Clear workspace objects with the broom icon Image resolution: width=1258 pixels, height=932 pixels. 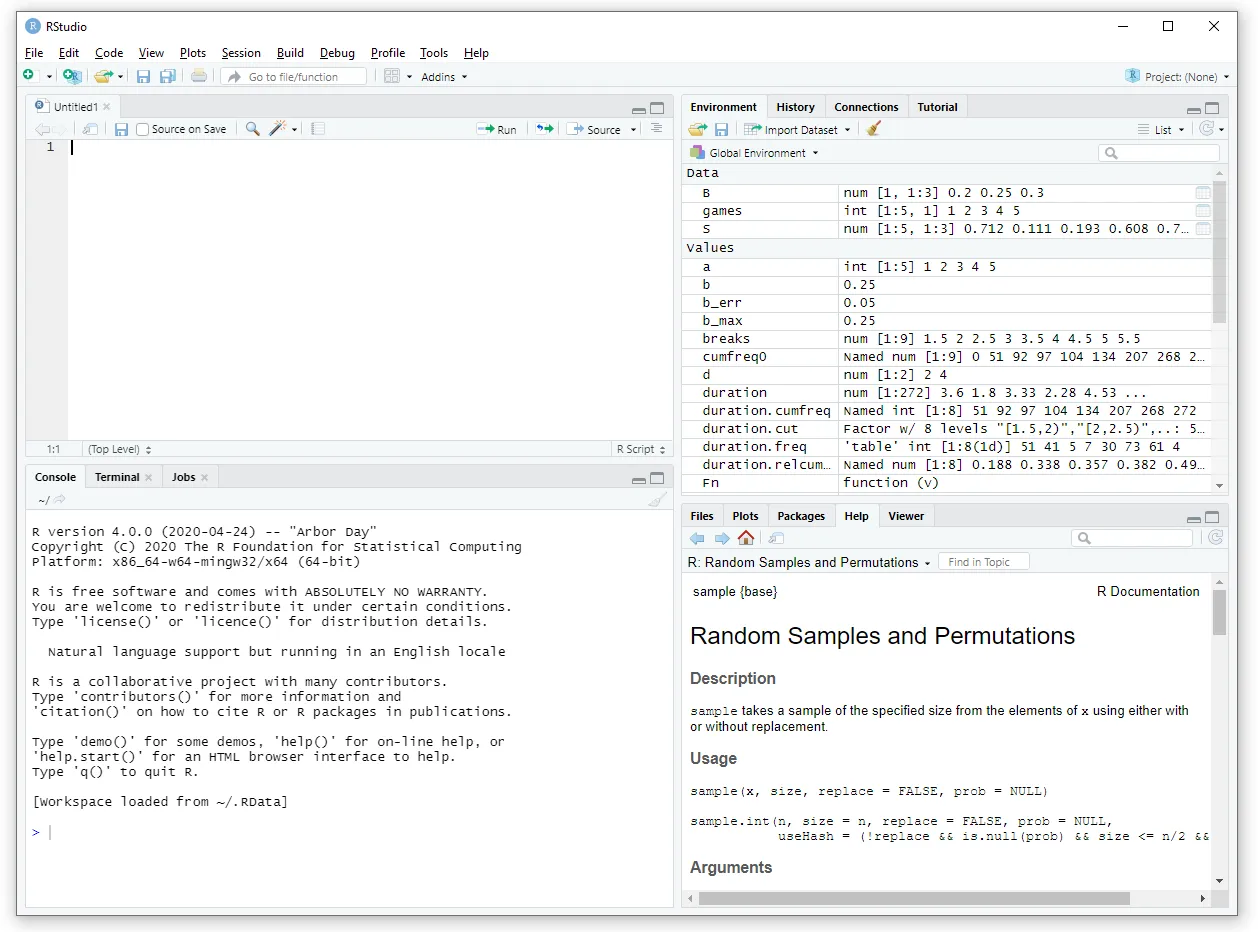pyautogui.click(x=874, y=129)
